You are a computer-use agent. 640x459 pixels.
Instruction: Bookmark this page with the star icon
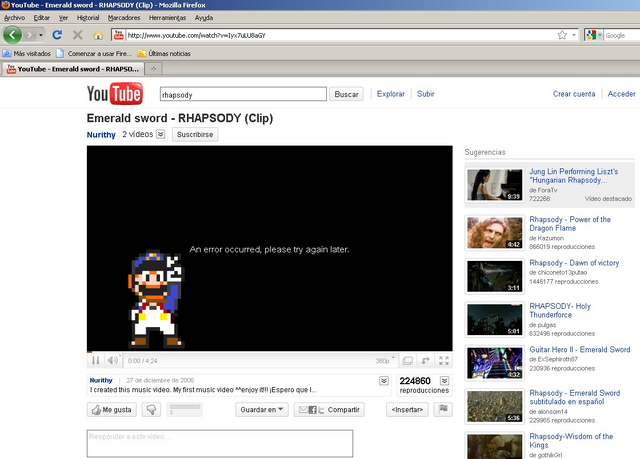coord(562,35)
